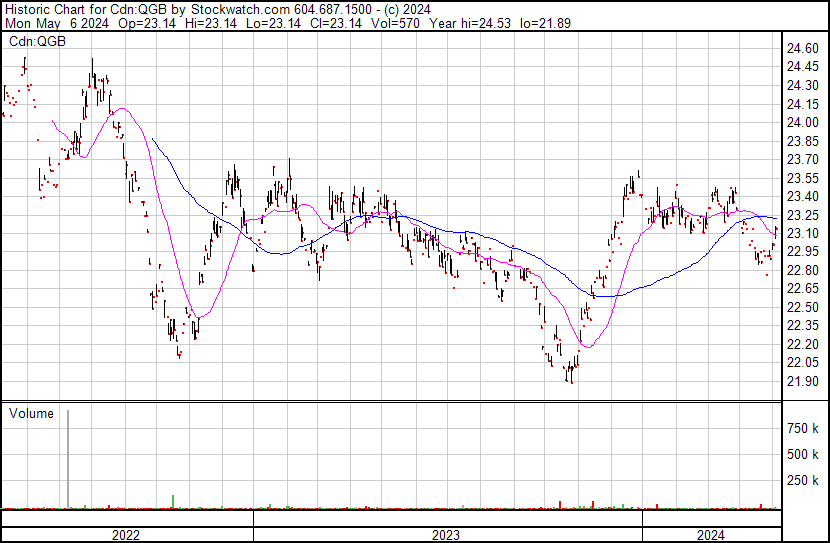Click the 23.25 price axis label
The image size is (830, 543).
coord(803,215)
